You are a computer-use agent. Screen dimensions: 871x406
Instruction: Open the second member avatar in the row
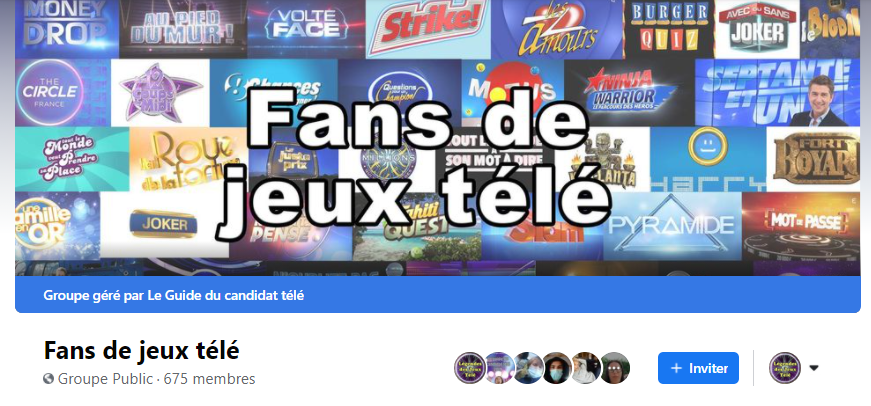[x=499, y=368]
